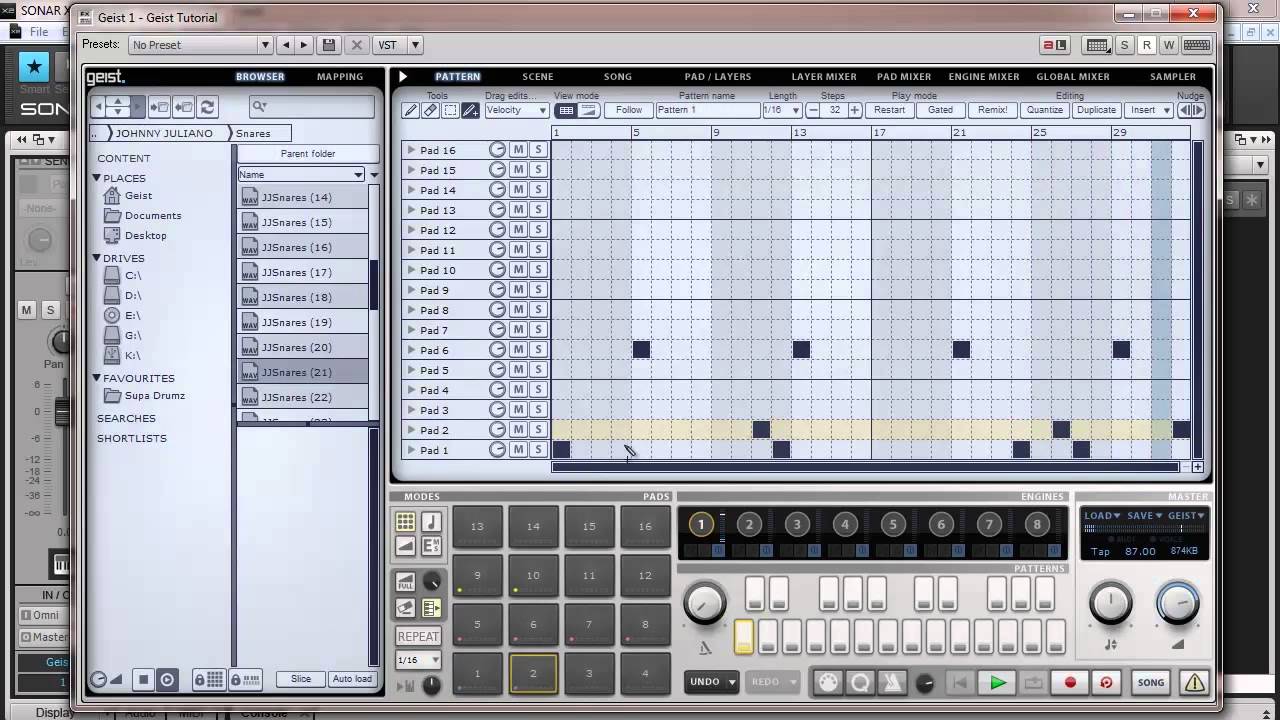Solo Pad 2

[x=538, y=430]
